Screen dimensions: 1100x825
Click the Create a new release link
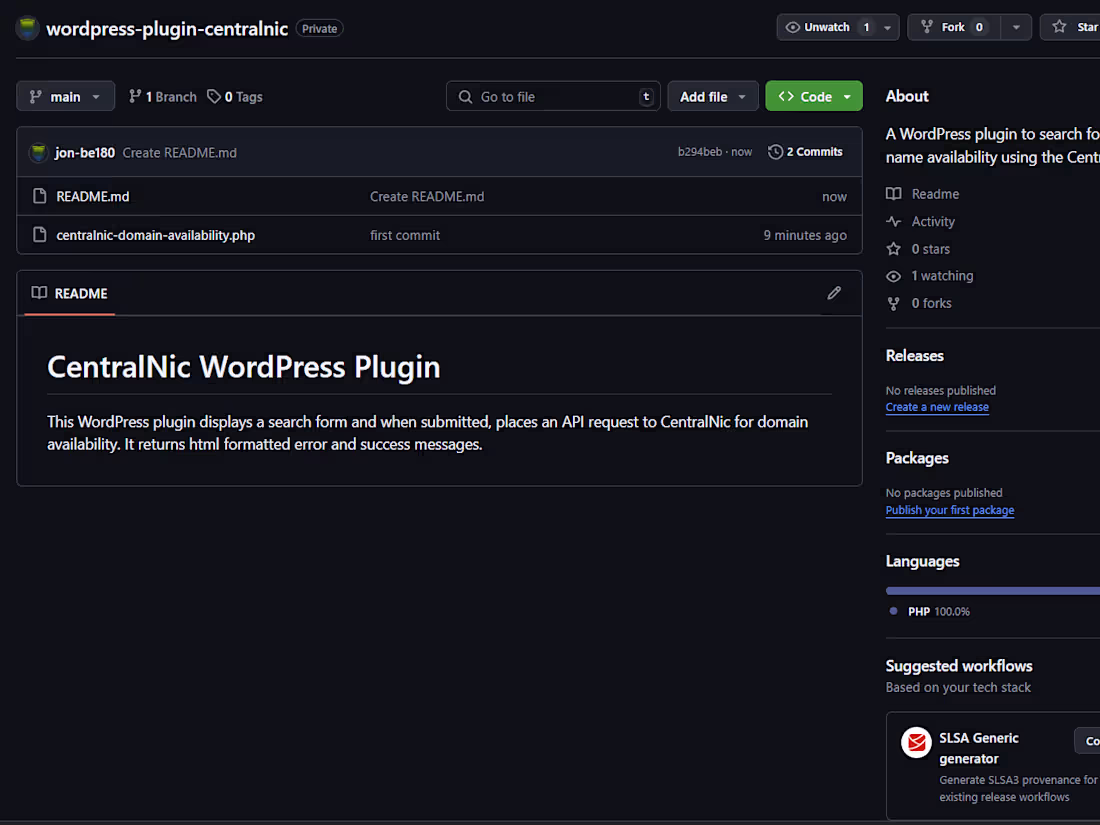click(937, 406)
